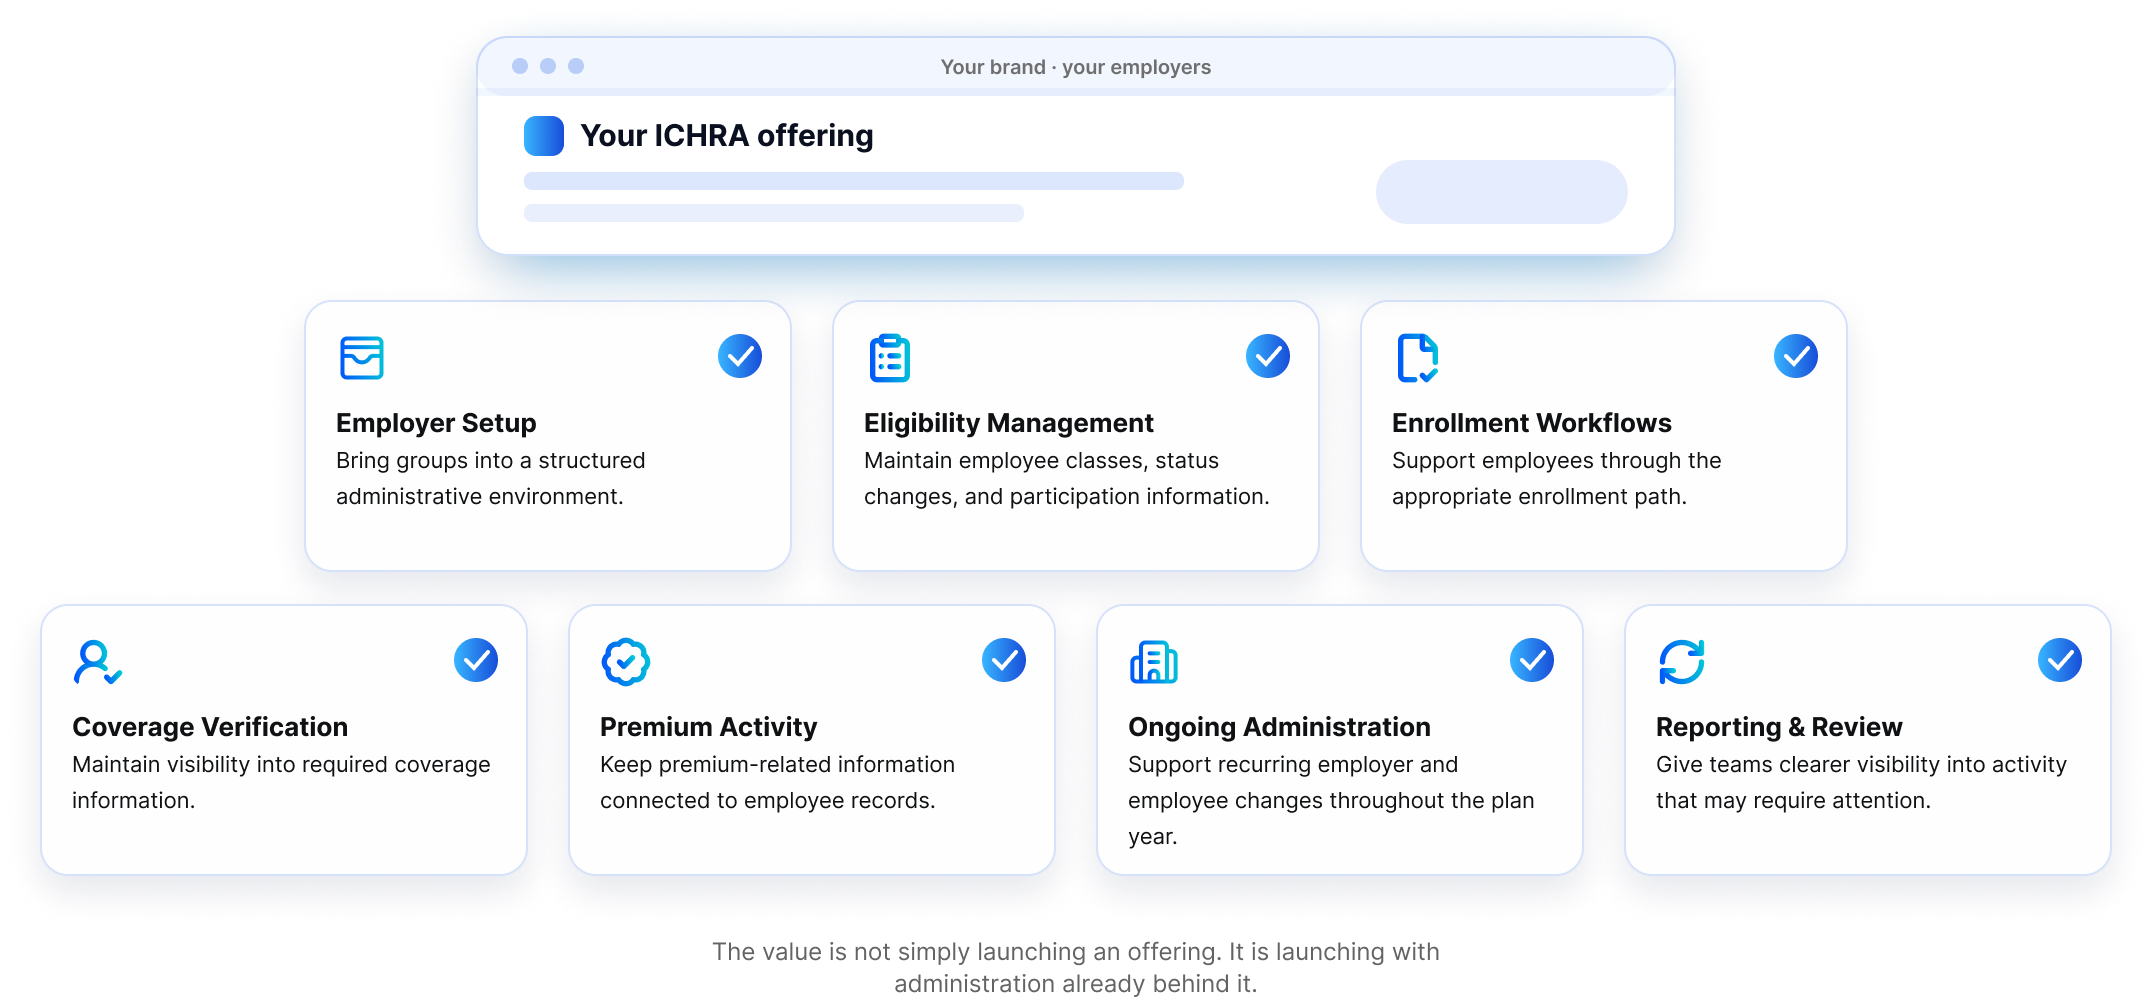The width and height of the screenshot is (2152, 1005).
Task: Click the blue square logo beside Your ICHRA offering
Action: (x=544, y=136)
